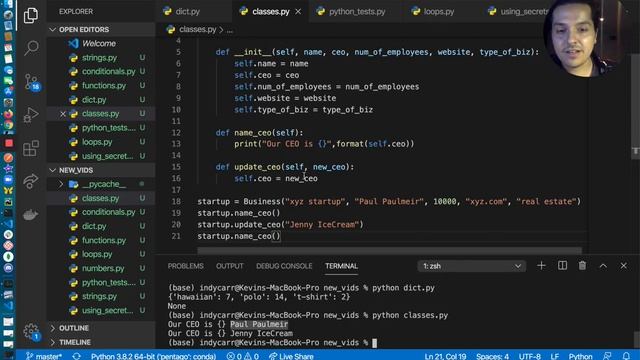Open strings.py in NEW_VIDS folder
This screenshot has width=640, height=360.
[99, 296]
